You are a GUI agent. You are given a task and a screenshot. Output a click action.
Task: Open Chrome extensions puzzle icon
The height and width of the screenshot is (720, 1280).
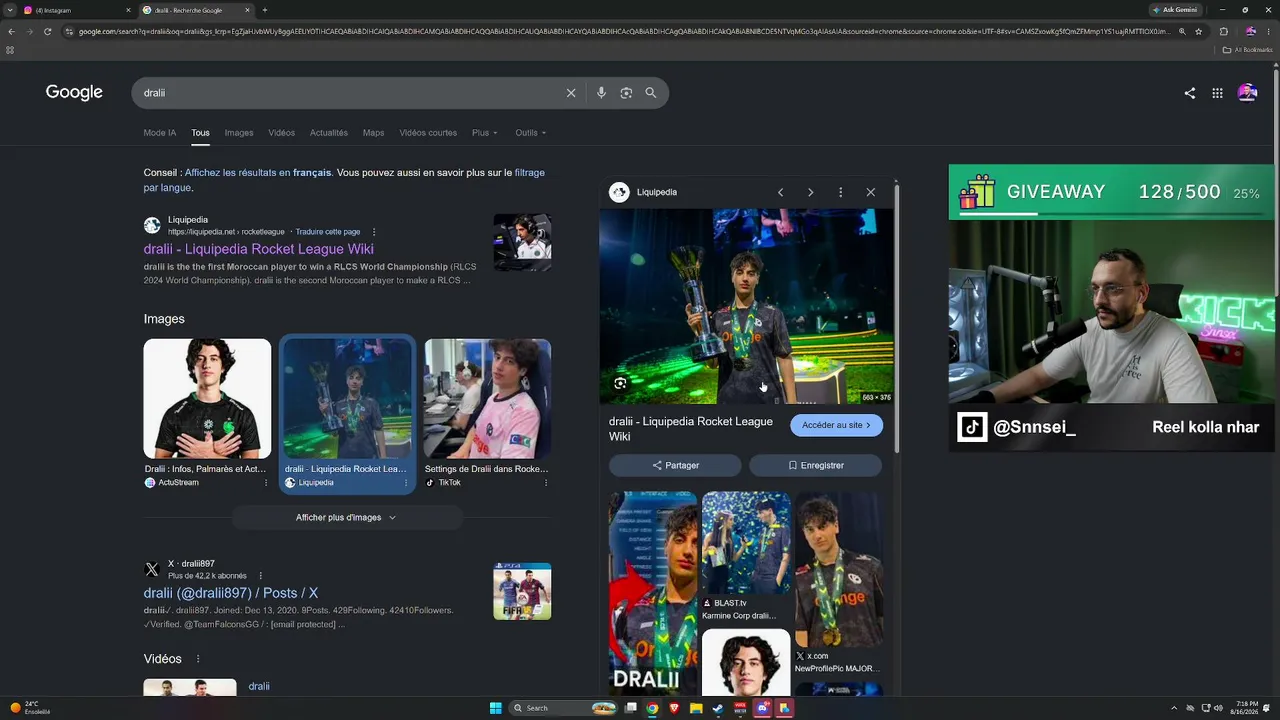(1223, 31)
